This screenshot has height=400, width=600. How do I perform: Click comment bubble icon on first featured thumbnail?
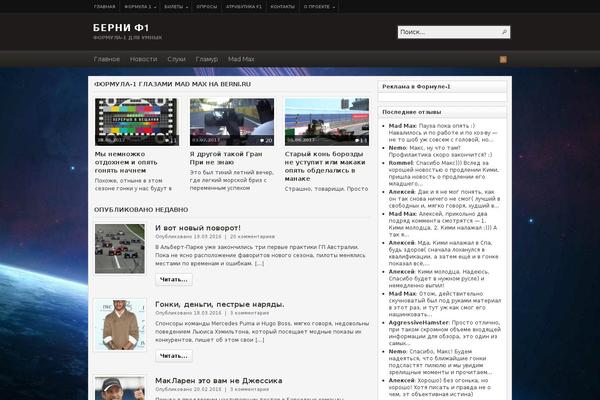click(x=166, y=140)
